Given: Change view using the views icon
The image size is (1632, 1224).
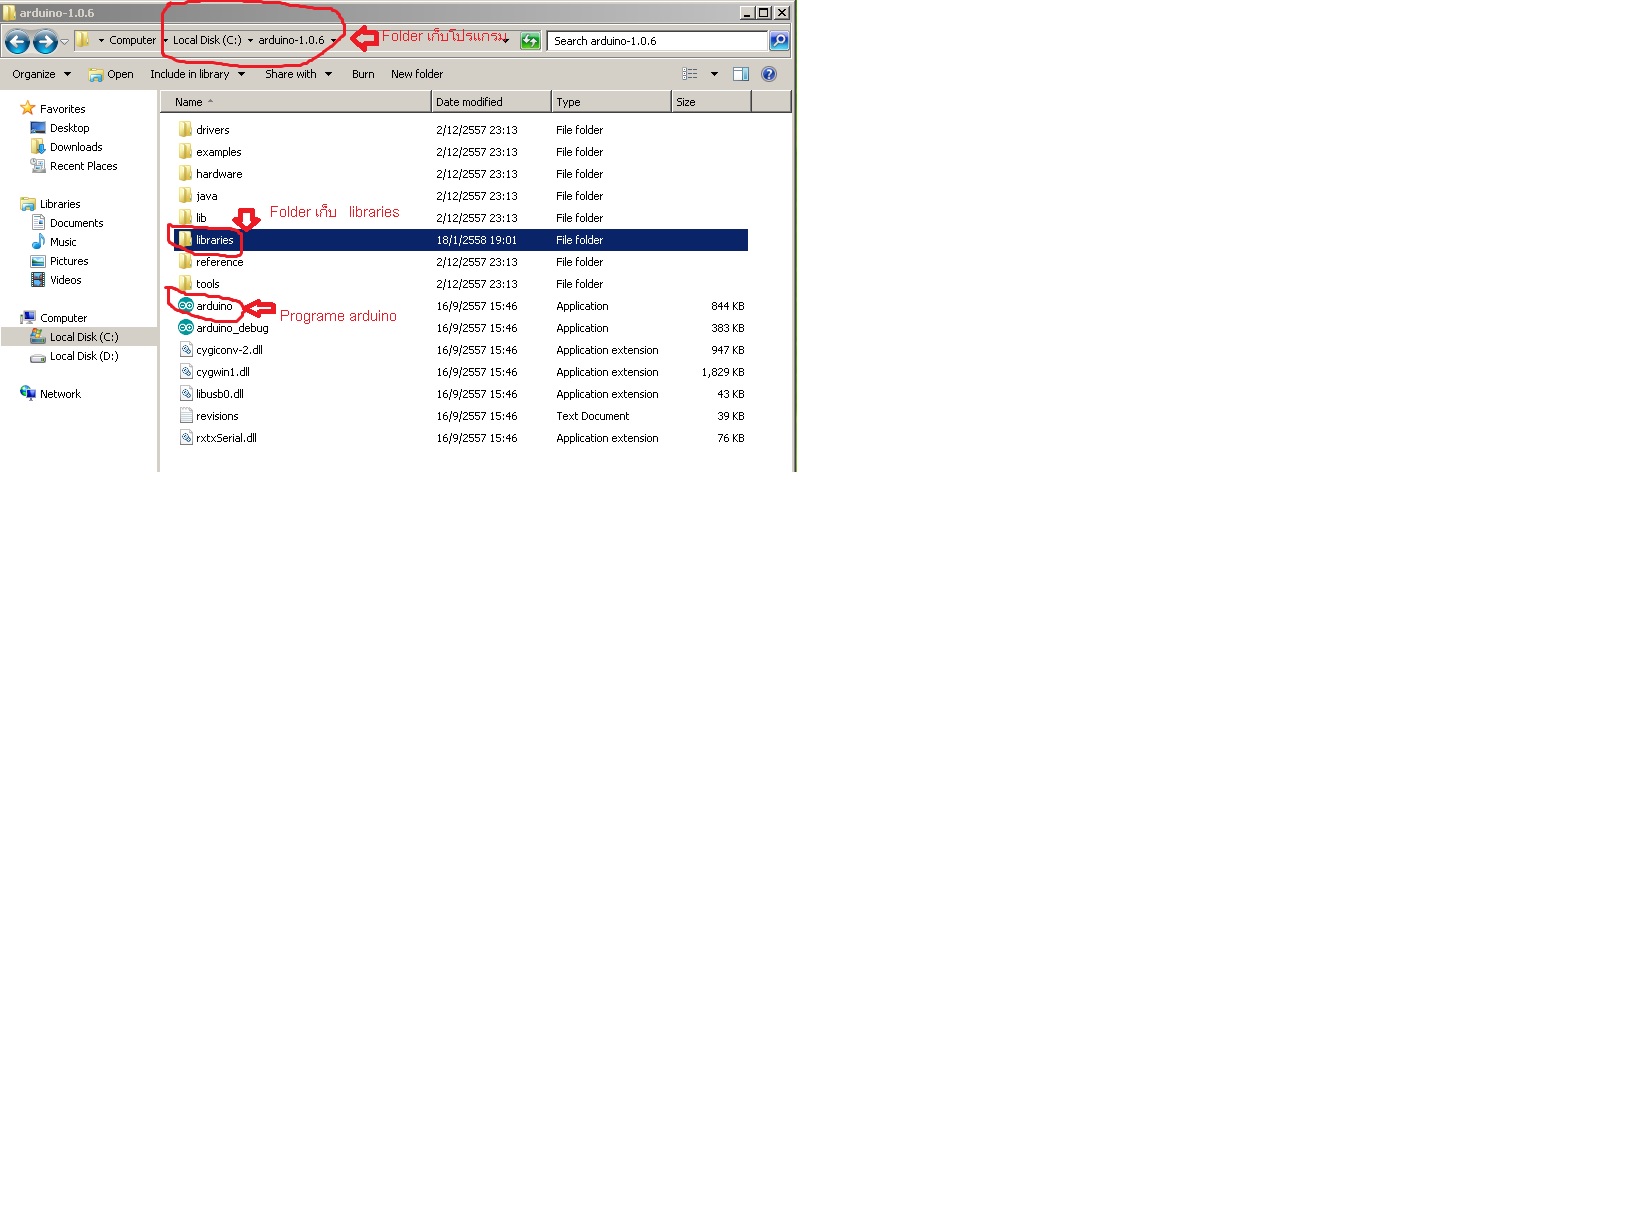Looking at the screenshot, I should (x=690, y=74).
